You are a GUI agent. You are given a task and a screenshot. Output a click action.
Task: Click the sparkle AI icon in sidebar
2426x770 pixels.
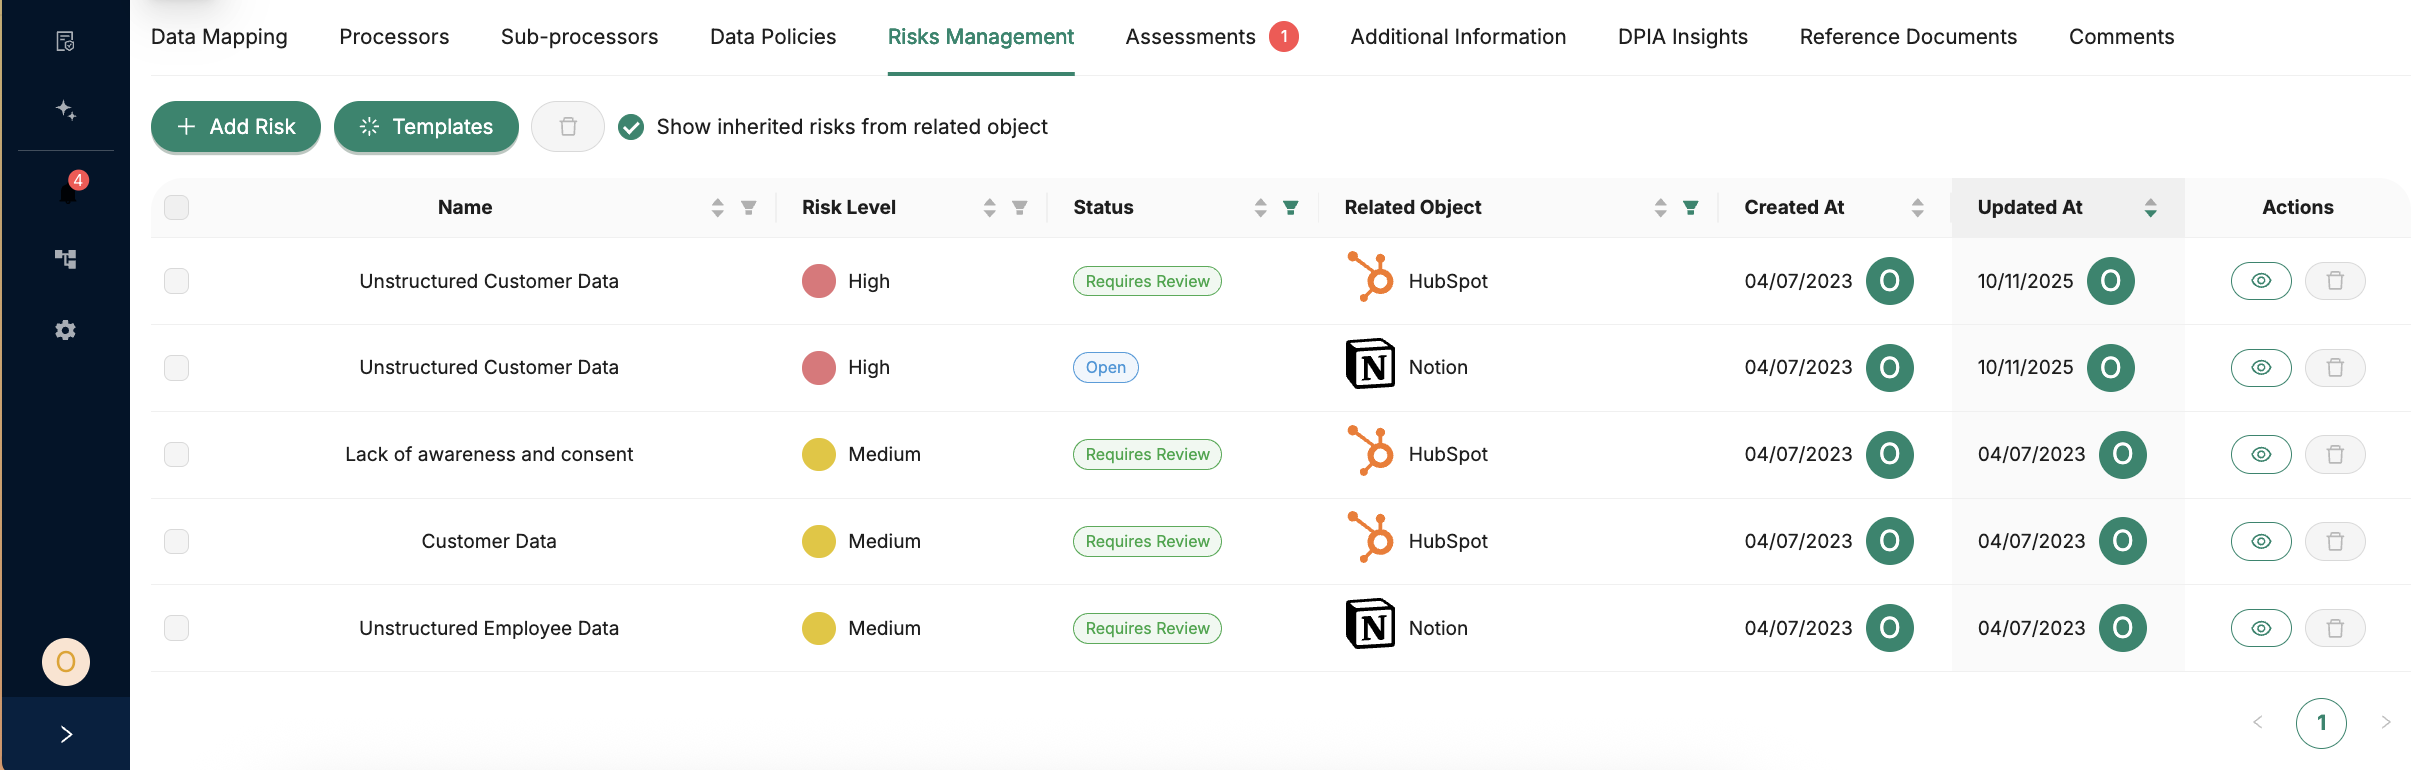tap(66, 110)
